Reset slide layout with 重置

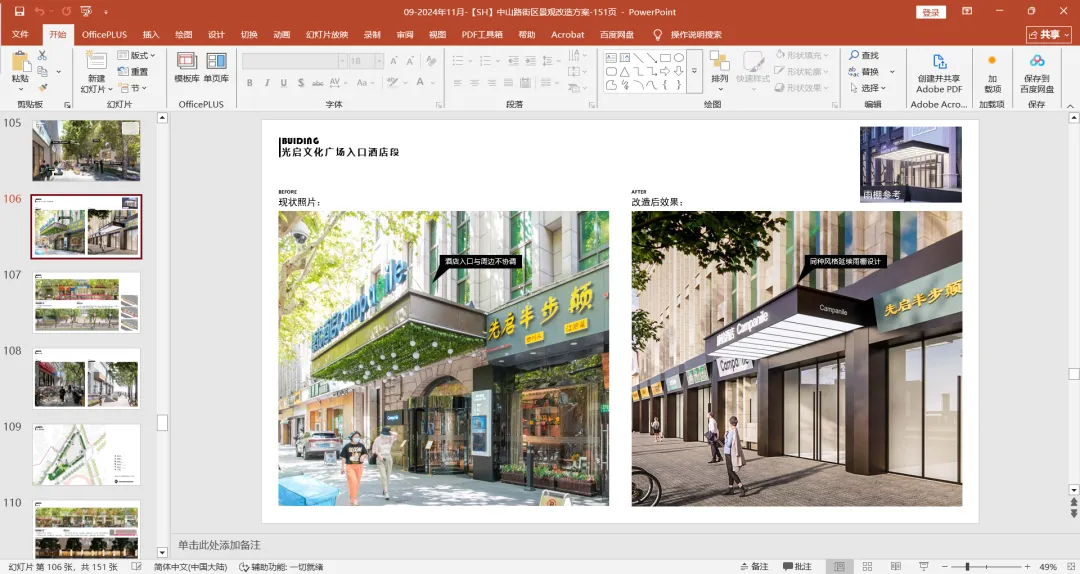click(133, 72)
